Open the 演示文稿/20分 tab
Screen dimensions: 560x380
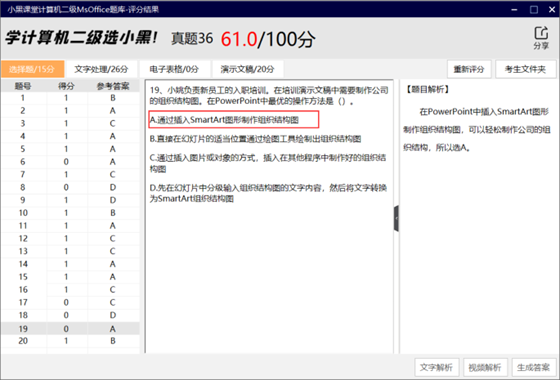click(248, 69)
